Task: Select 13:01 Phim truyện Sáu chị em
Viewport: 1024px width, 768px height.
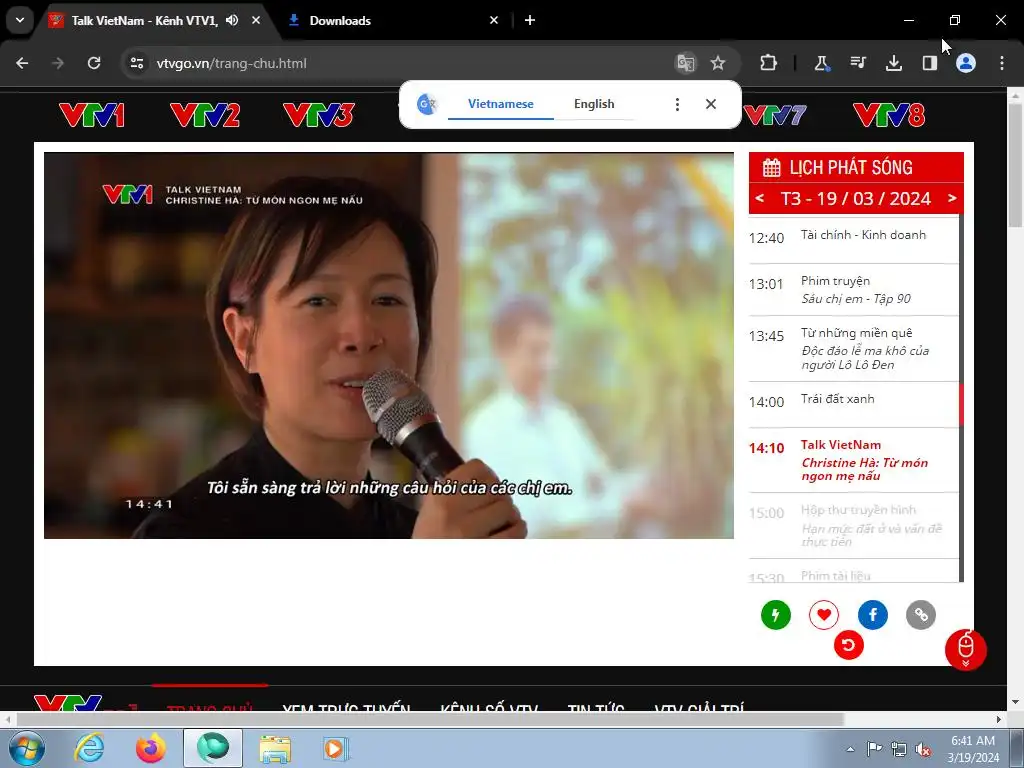Action: click(853, 290)
